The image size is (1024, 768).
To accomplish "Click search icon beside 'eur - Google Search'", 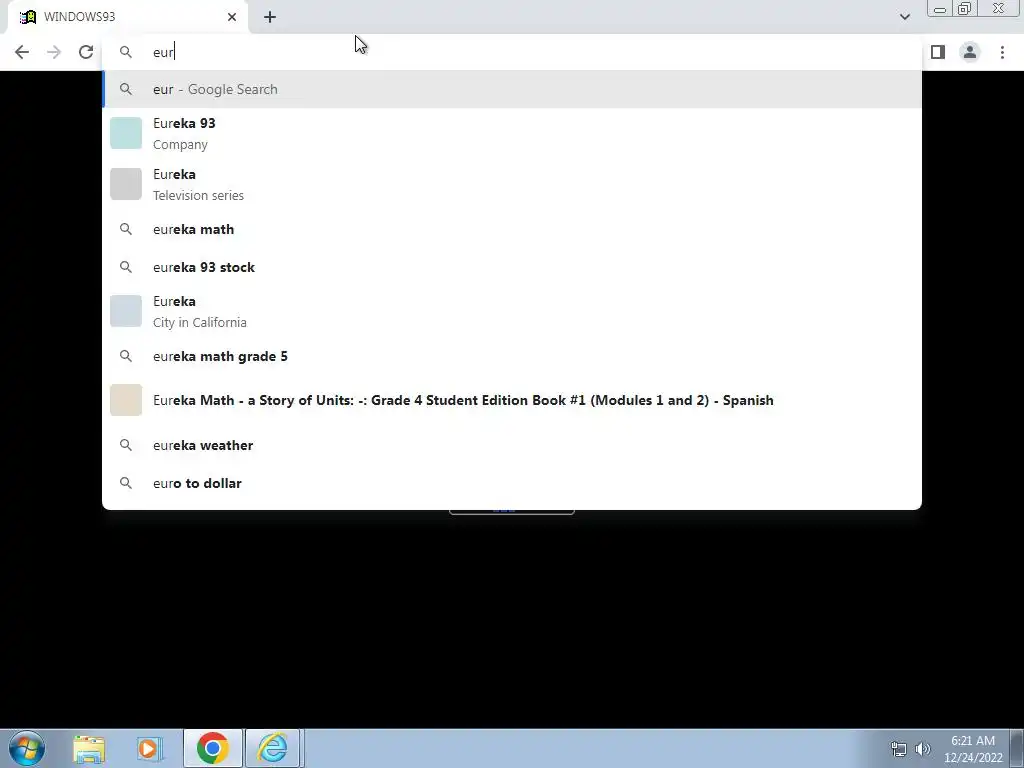I will pos(126,89).
